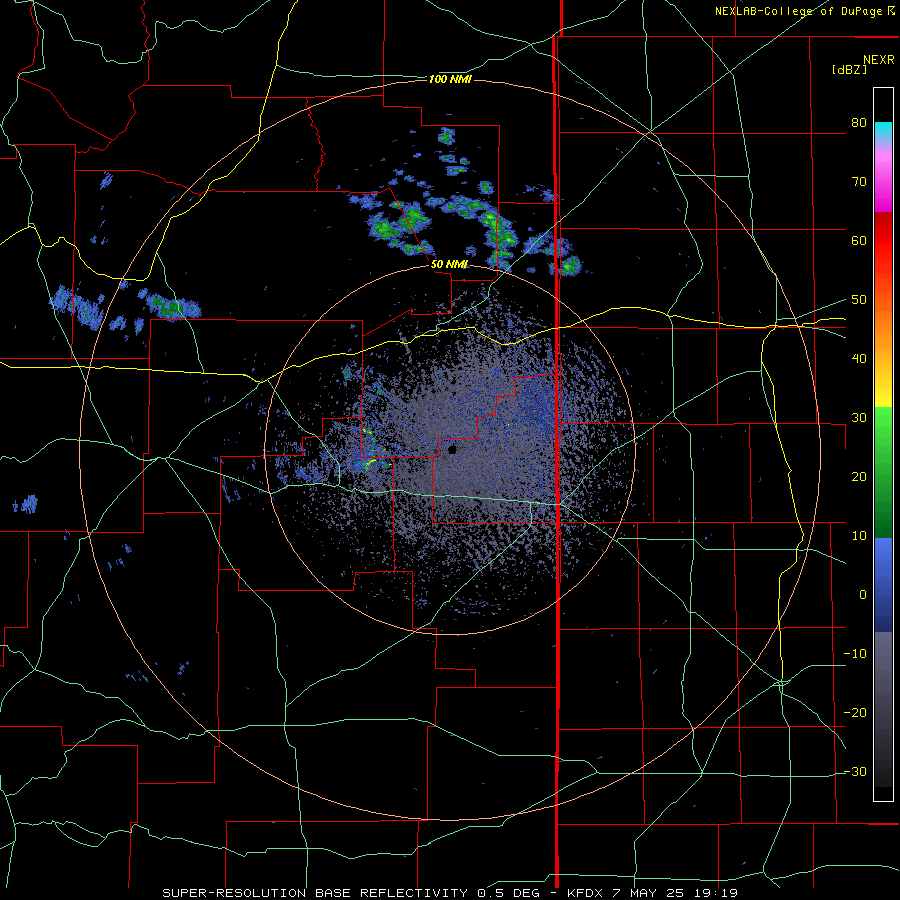This screenshot has height=900, width=900.
Task: Click the 60 dBZ scale value
Action: 859,240
